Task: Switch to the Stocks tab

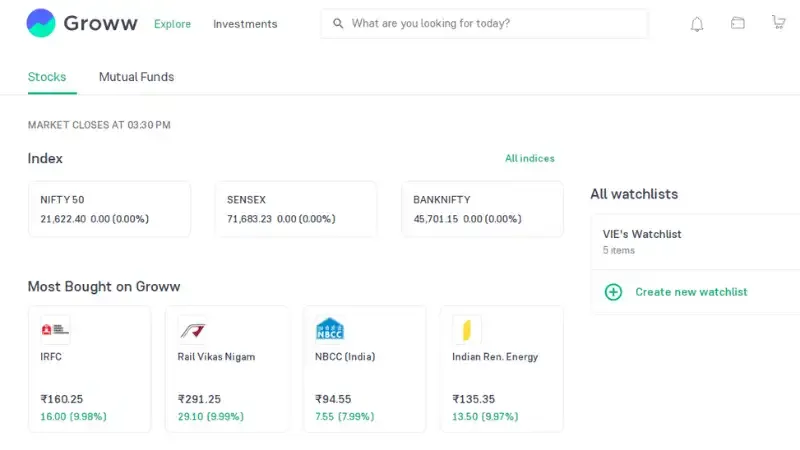Action: coord(47,77)
